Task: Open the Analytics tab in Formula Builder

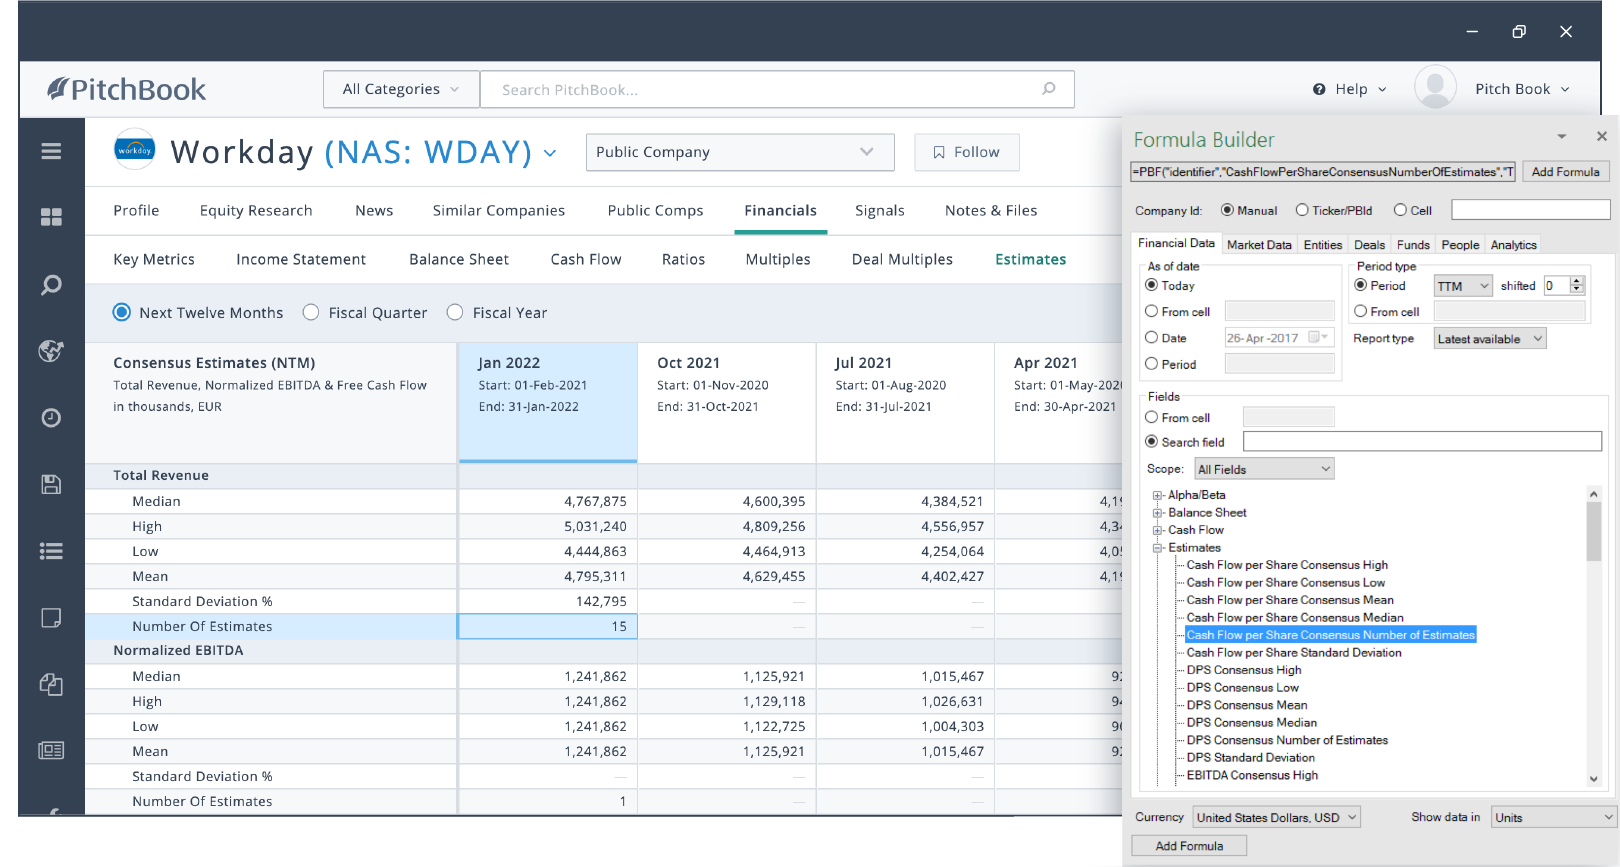Action: 1513,245
